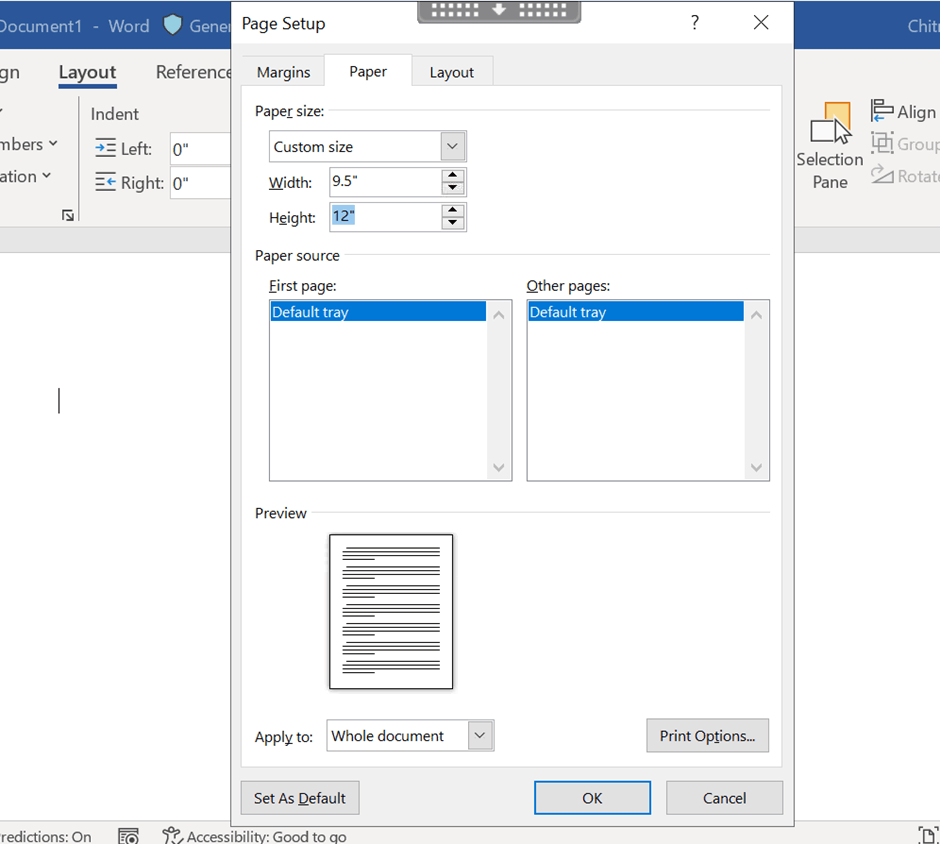Click the paper Width input field
This screenshot has width=940, height=844.
tap(385, 182)
